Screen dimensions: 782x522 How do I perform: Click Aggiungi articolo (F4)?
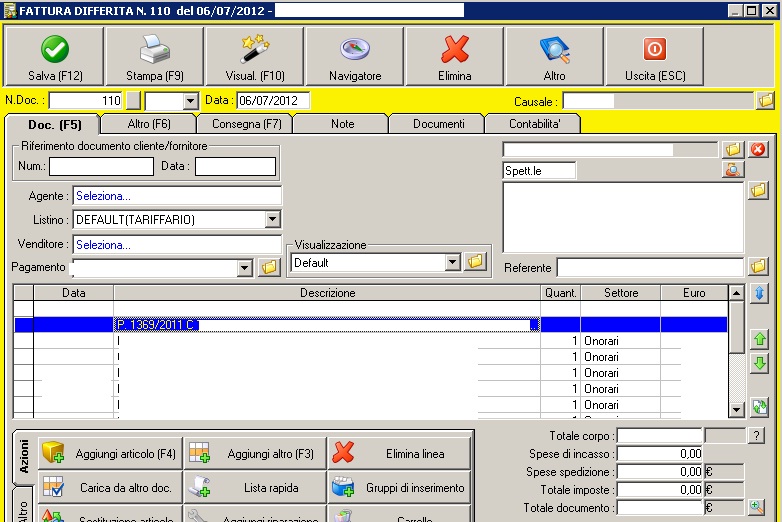(110, 454)
